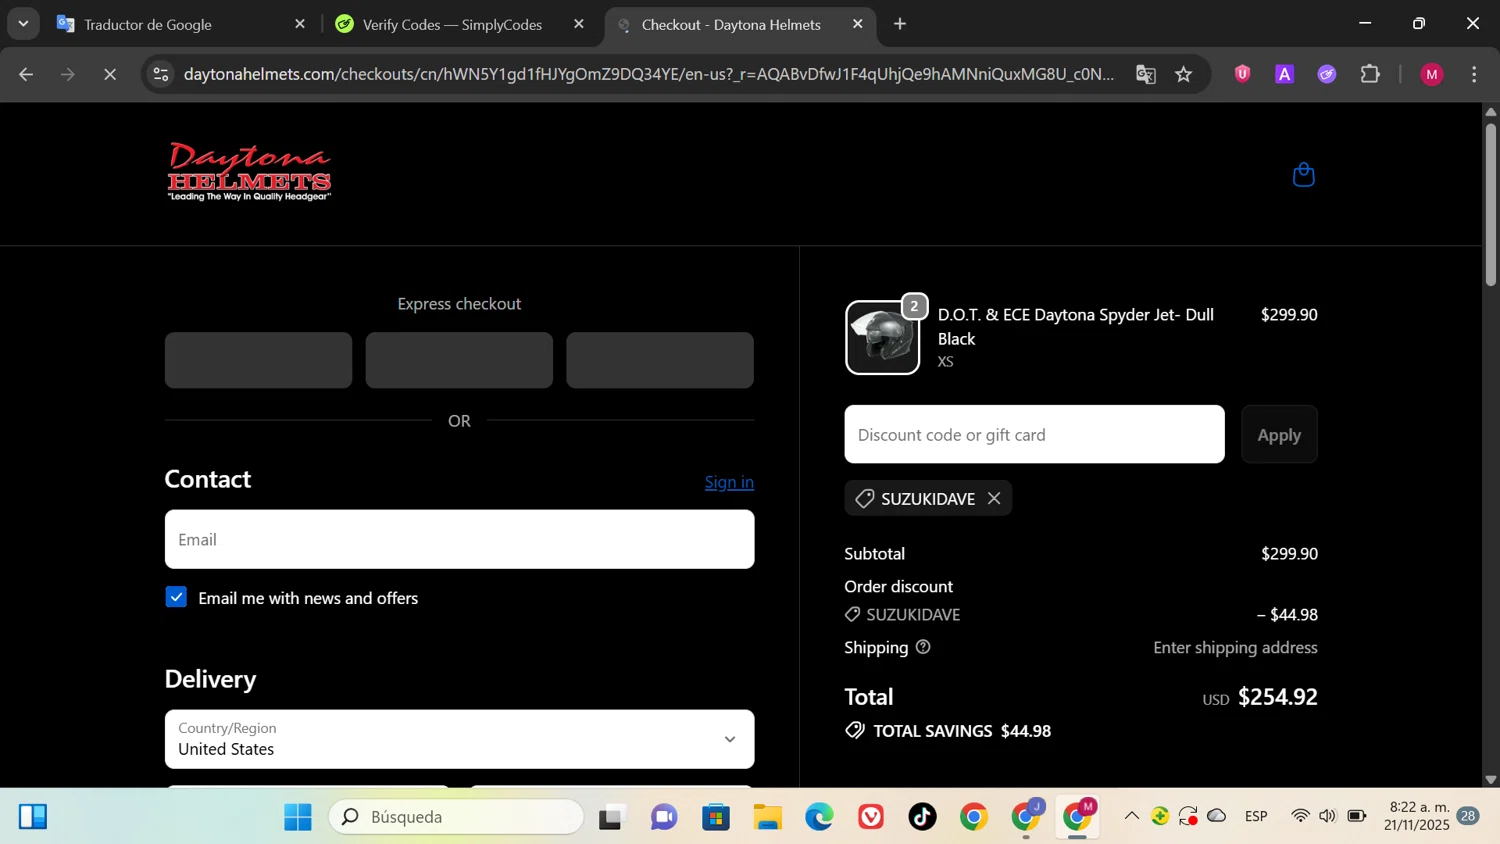Image resolution: width=1500 pixels, height=844 pixels.
Task: Open the Google Translate page icon
Action: pyautogui.click(x=1146, y=74)
